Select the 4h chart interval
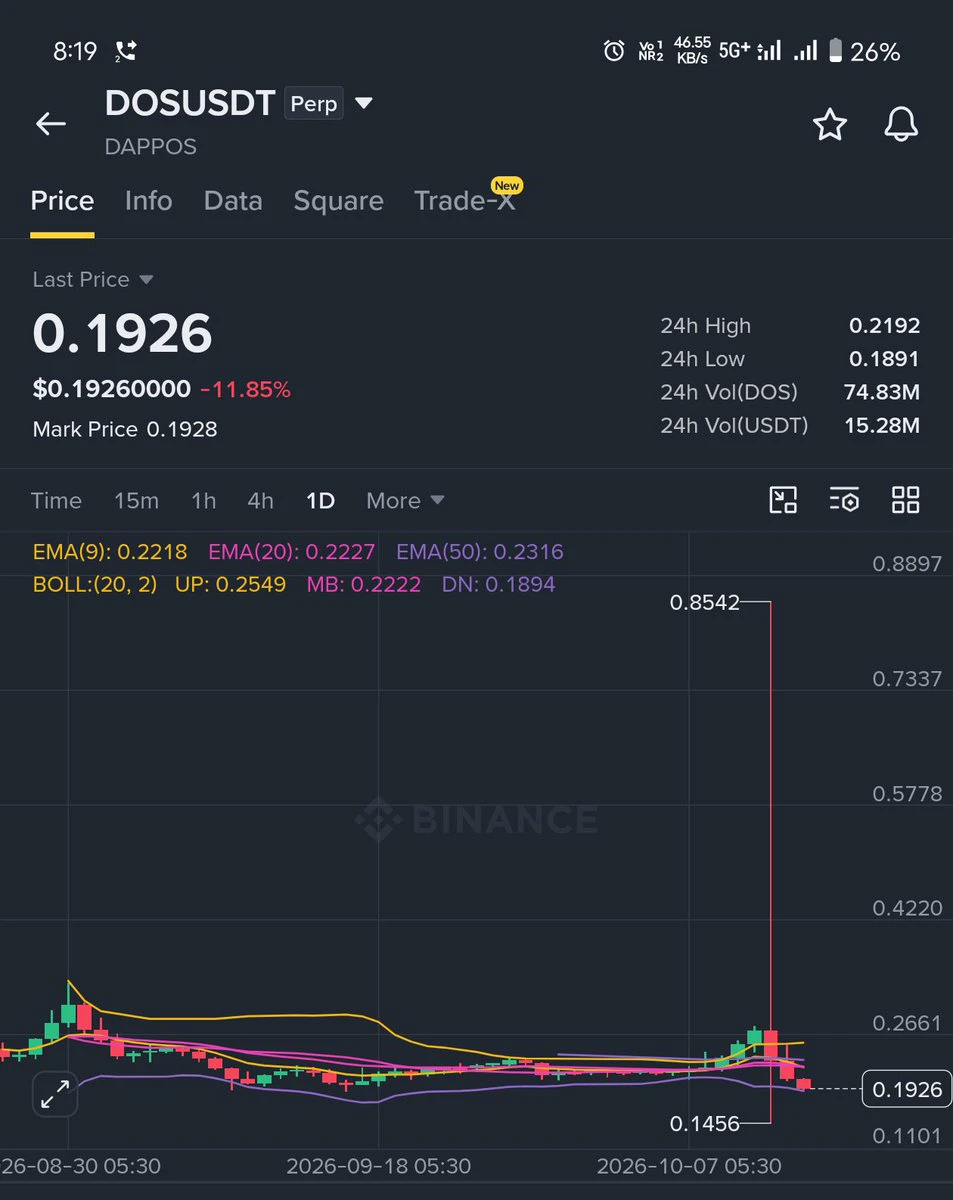The image size is (953, 1200). coord(260,500)
